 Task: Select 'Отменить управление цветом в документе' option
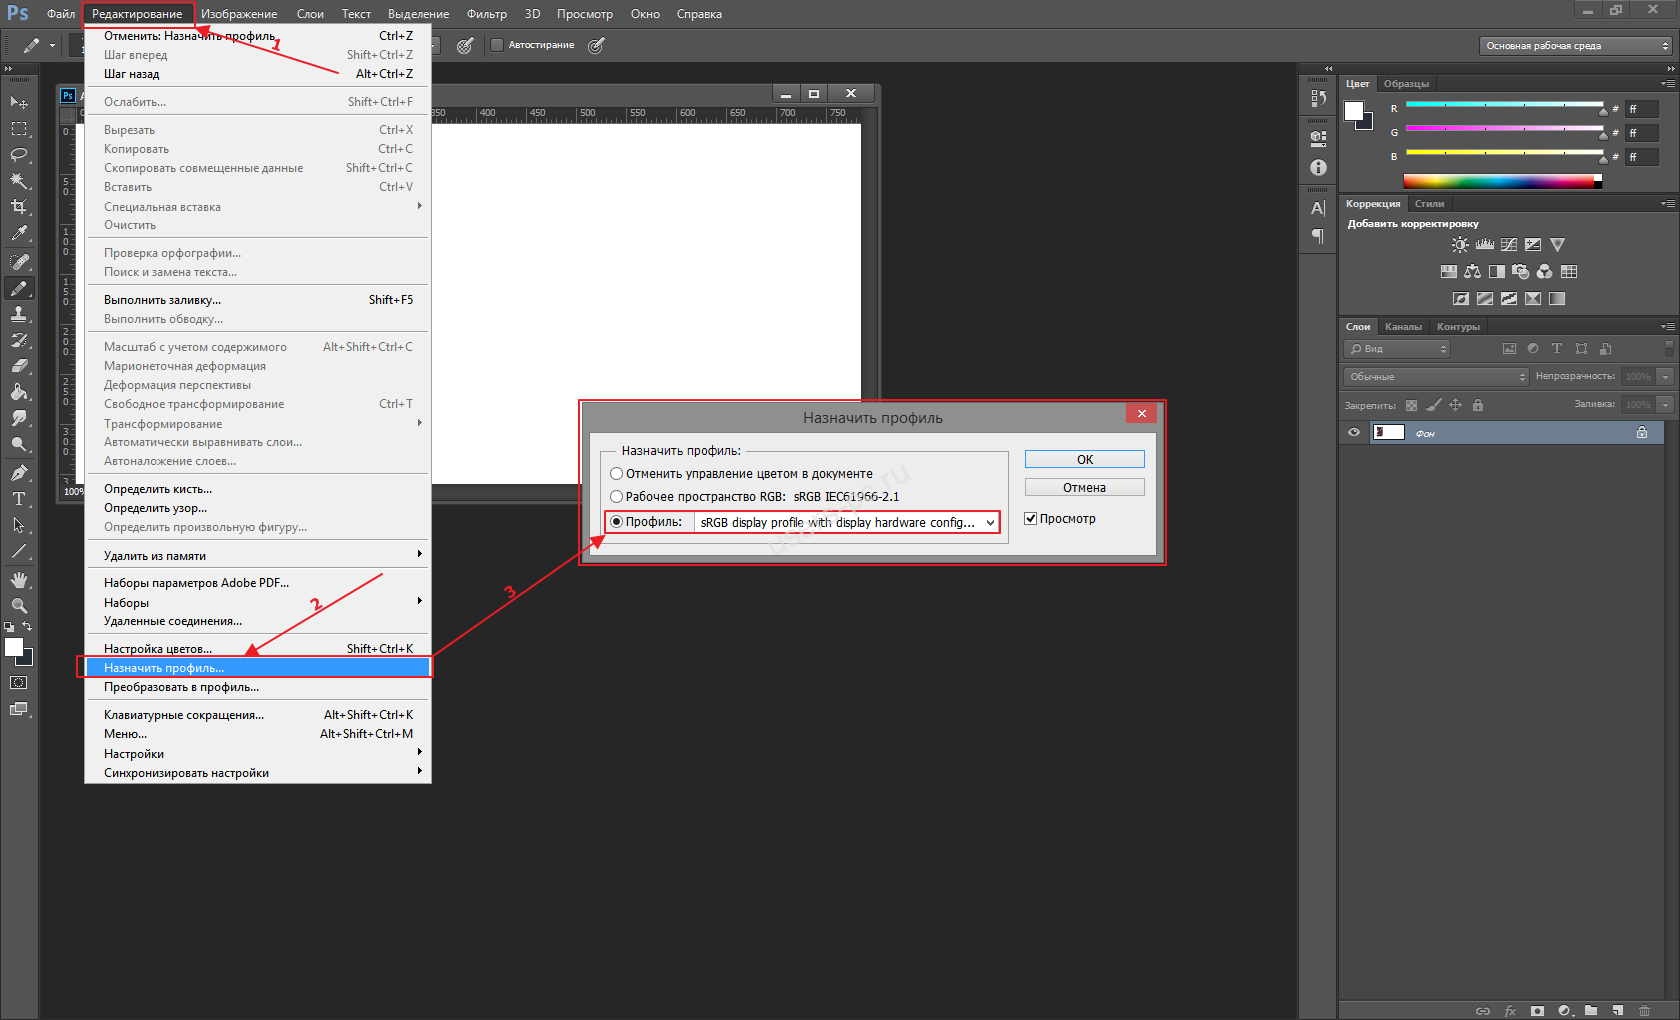click(x=617, y=474)
